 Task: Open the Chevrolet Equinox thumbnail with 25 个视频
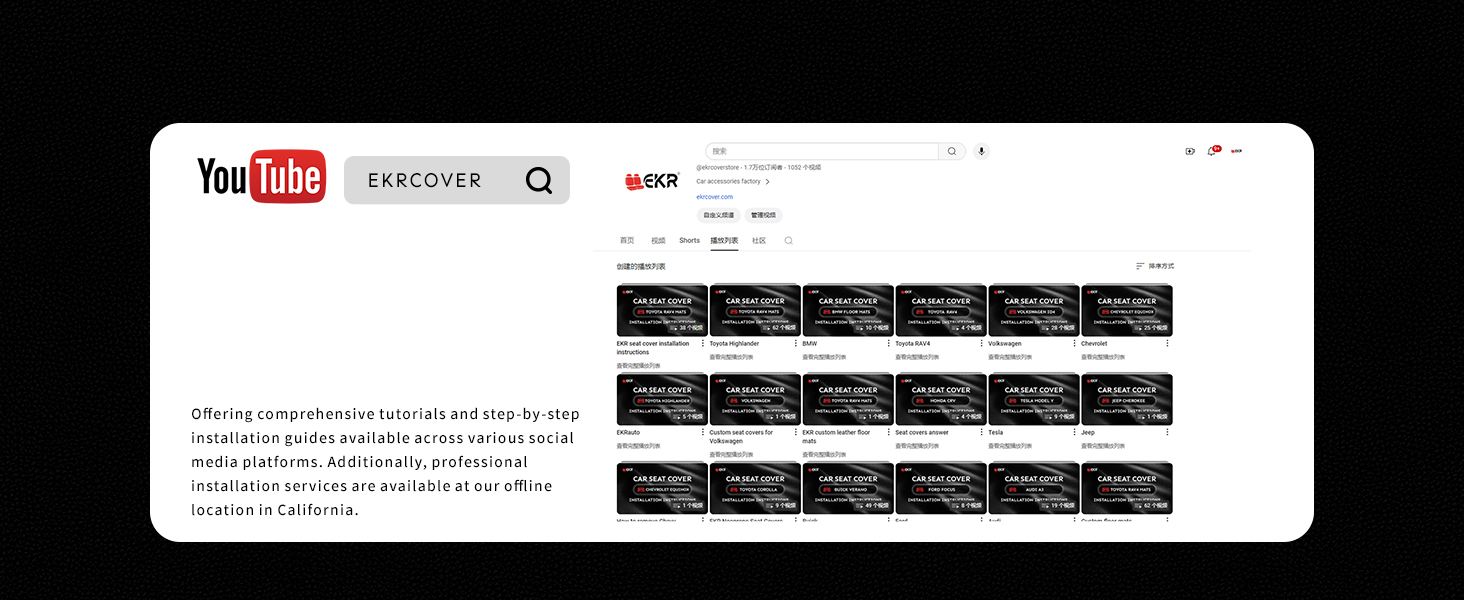tap(1127, 310)
